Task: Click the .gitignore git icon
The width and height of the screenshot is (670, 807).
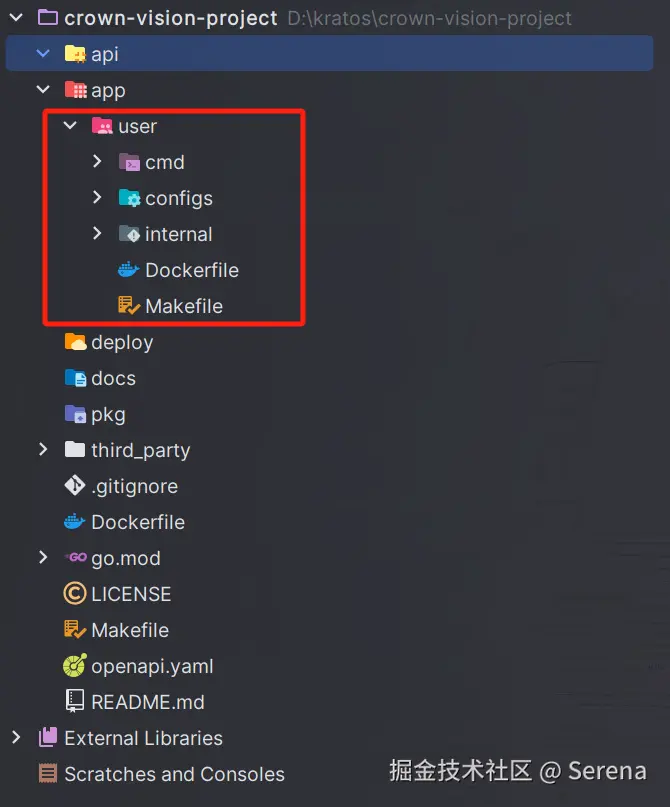Action: click(x=75, y=485)
